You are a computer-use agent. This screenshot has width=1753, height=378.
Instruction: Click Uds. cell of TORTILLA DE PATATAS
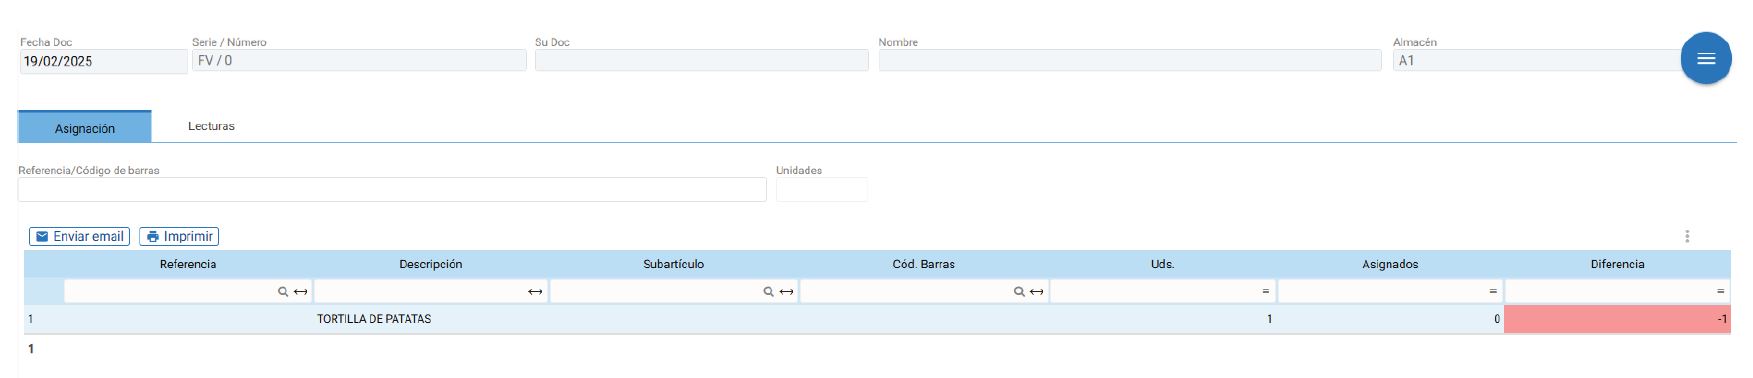1163,319
